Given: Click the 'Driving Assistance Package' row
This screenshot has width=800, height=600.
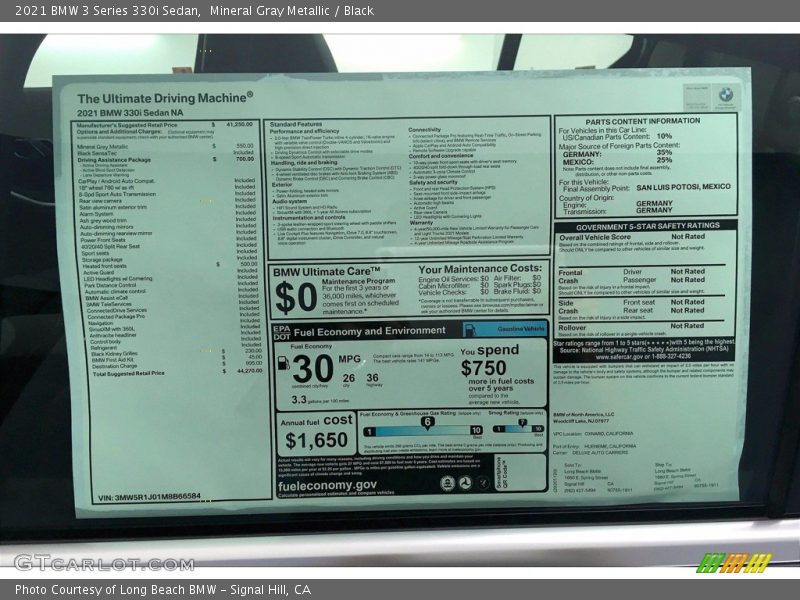Looking at the screenshot, I should pyautogui.click(x=166, y=160).
